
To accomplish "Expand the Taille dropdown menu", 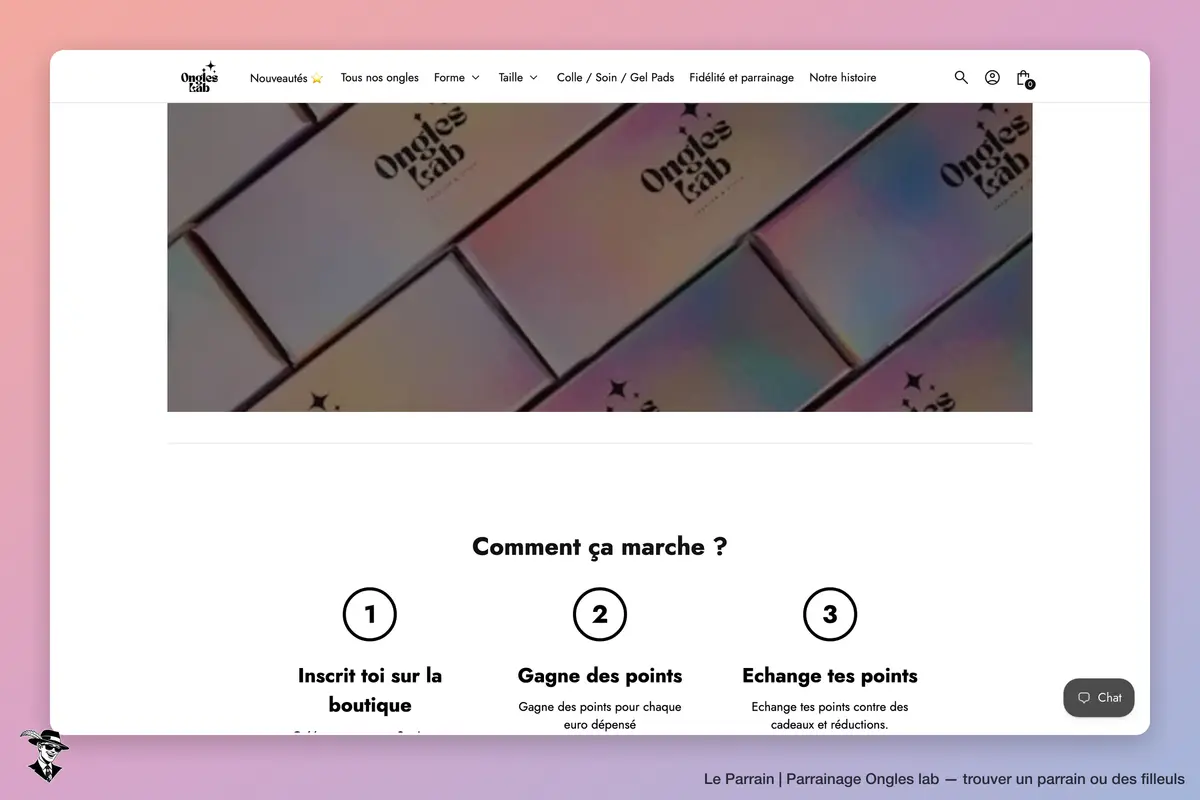I will coord(518,78).
